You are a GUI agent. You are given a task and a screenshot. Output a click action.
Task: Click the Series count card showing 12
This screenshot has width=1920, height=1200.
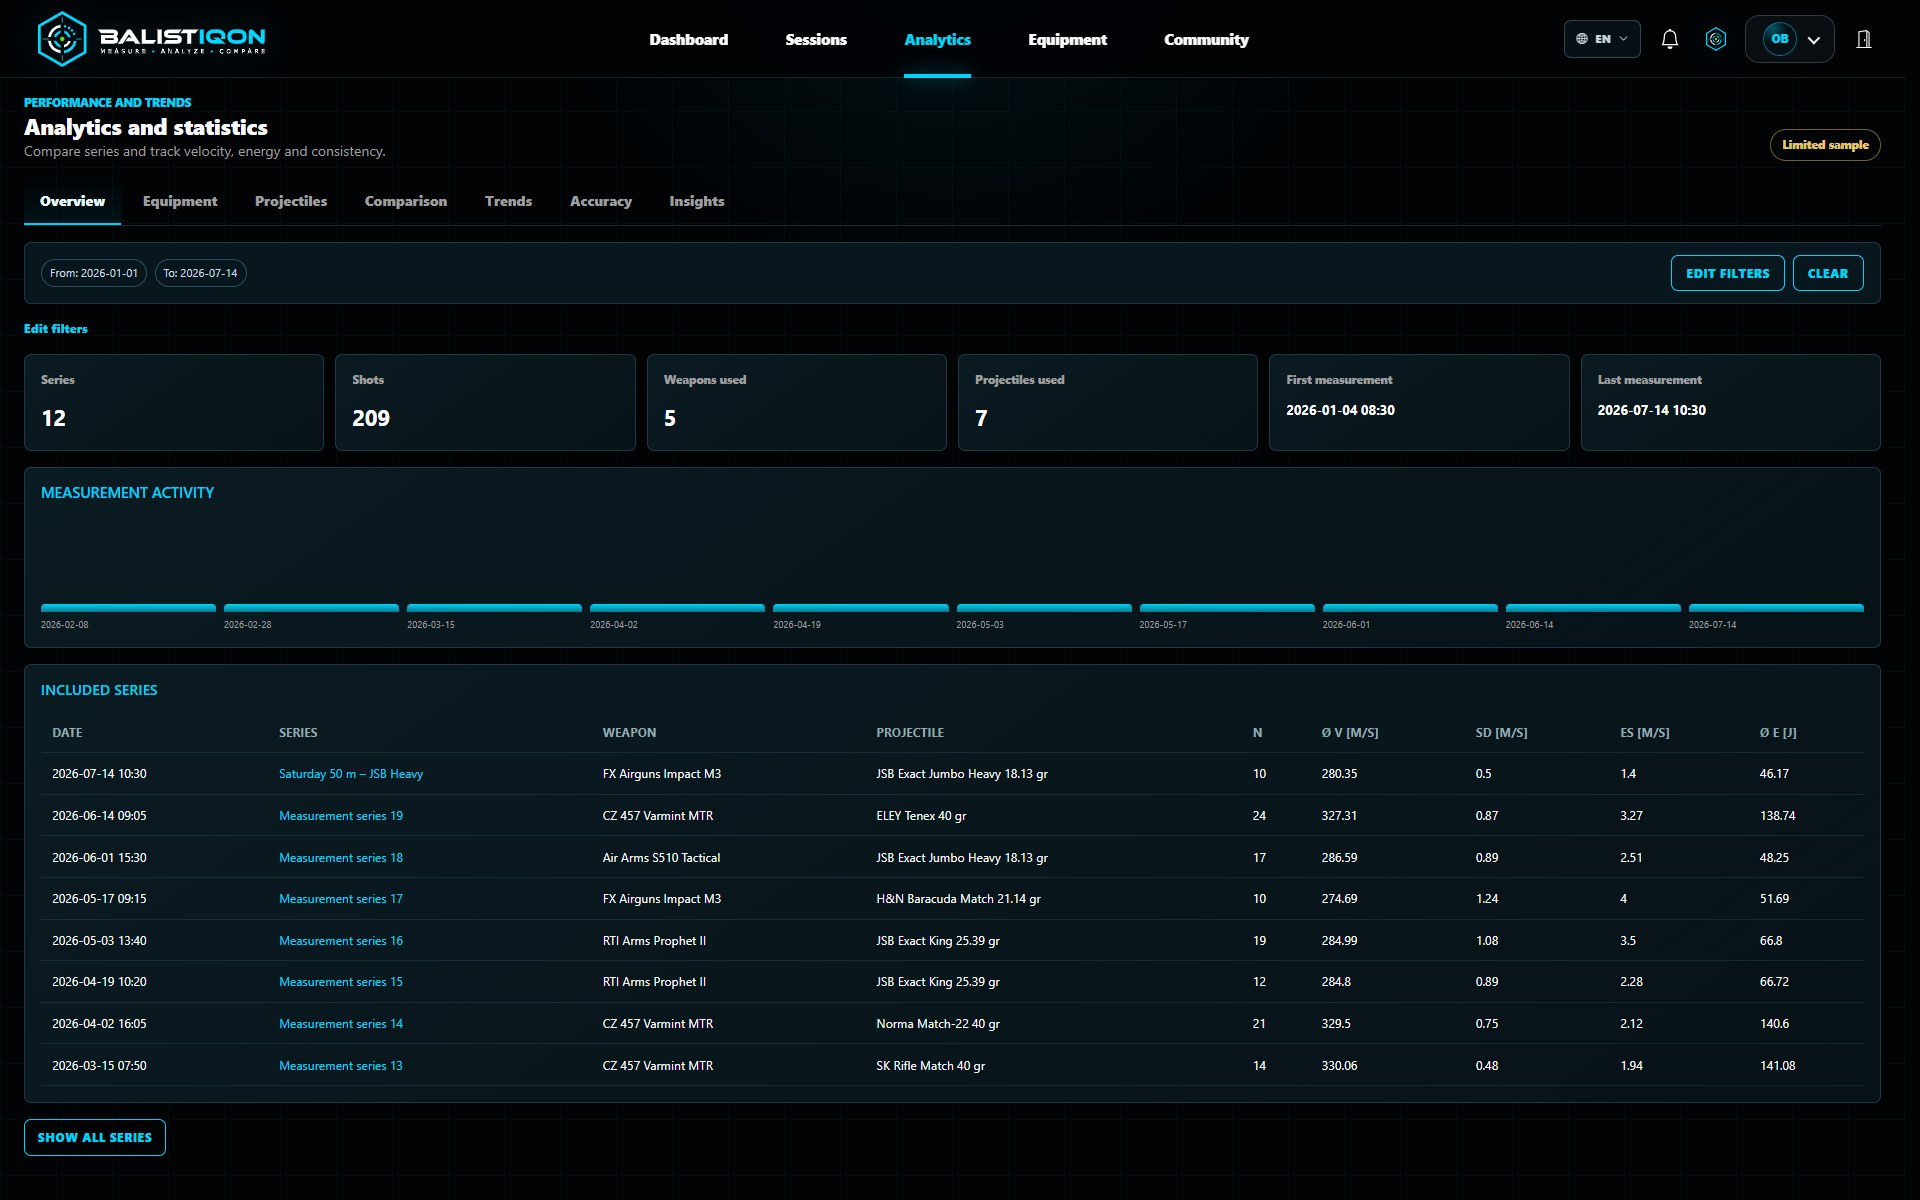pyautogui.click(x=174, y=402)
